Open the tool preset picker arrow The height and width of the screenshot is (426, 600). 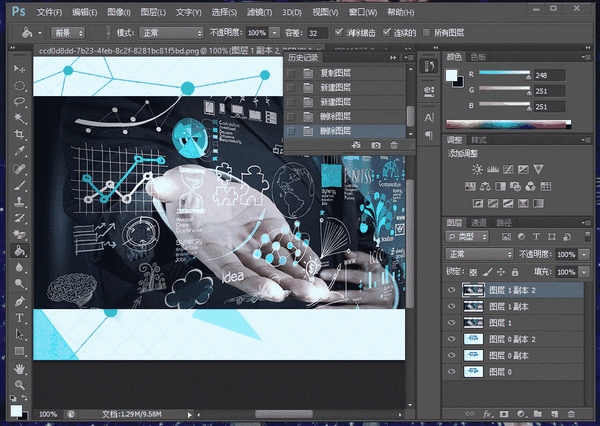click(x=40, y=33)
